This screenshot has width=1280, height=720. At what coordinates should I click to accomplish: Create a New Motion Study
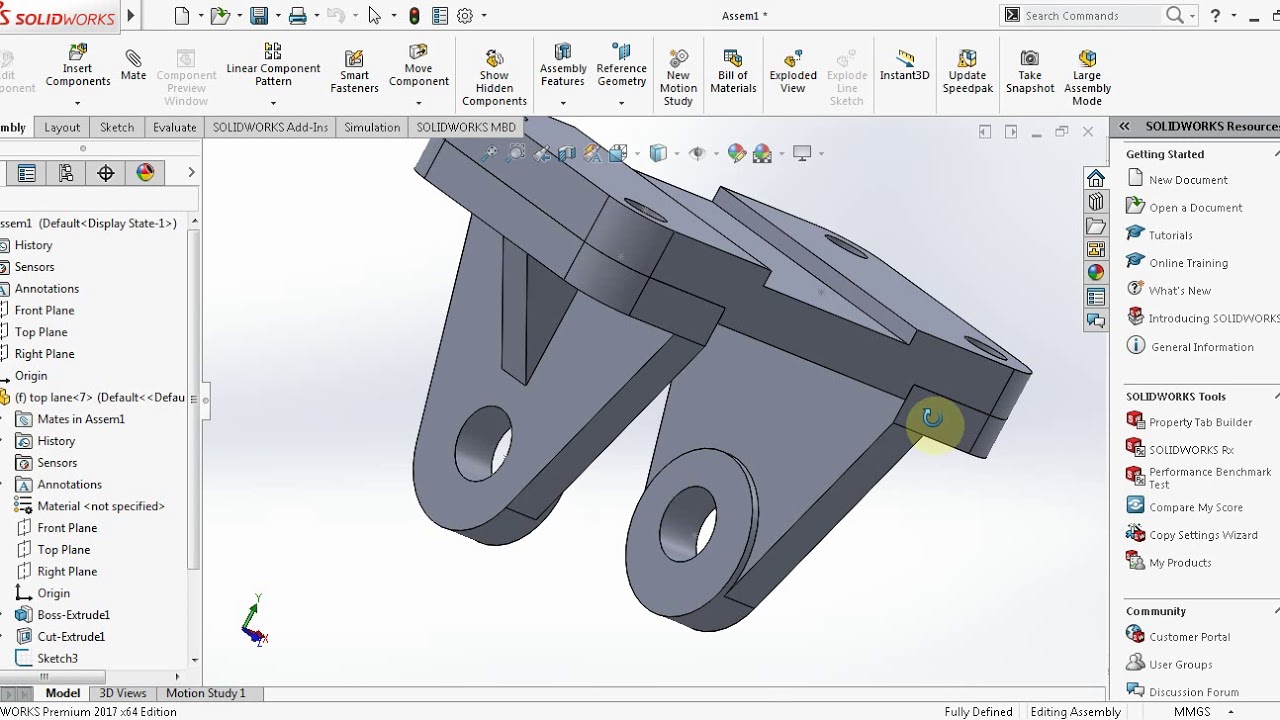(678, 78)
